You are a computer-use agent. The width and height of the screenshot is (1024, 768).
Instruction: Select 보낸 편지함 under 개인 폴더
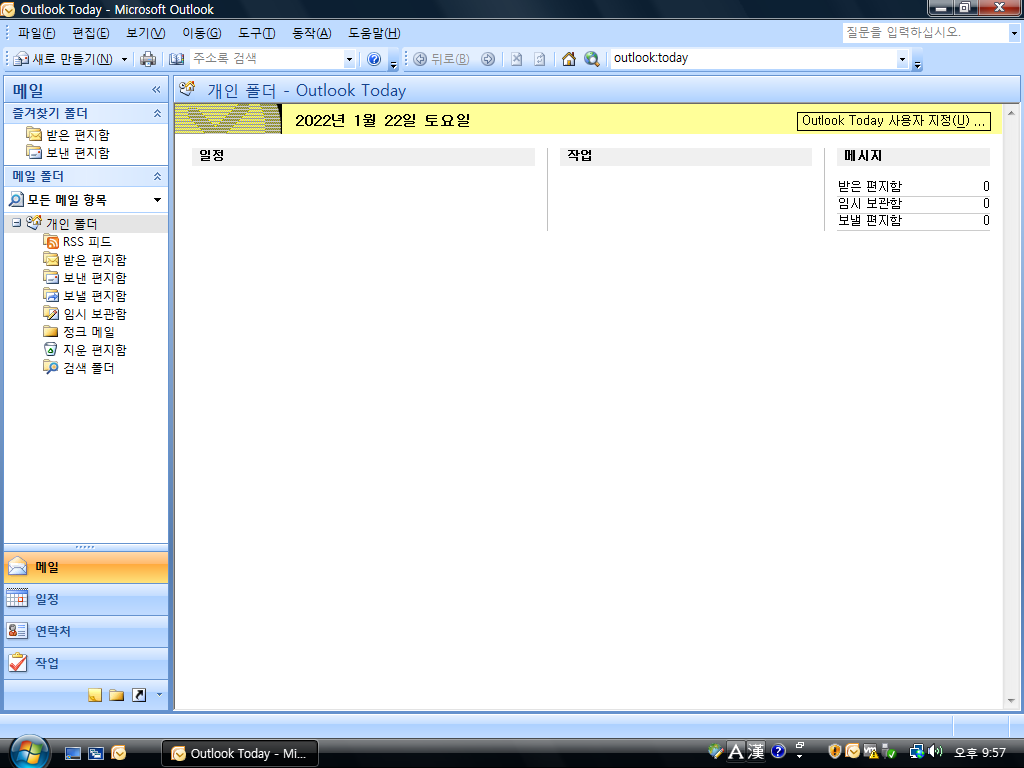[95, 278]
